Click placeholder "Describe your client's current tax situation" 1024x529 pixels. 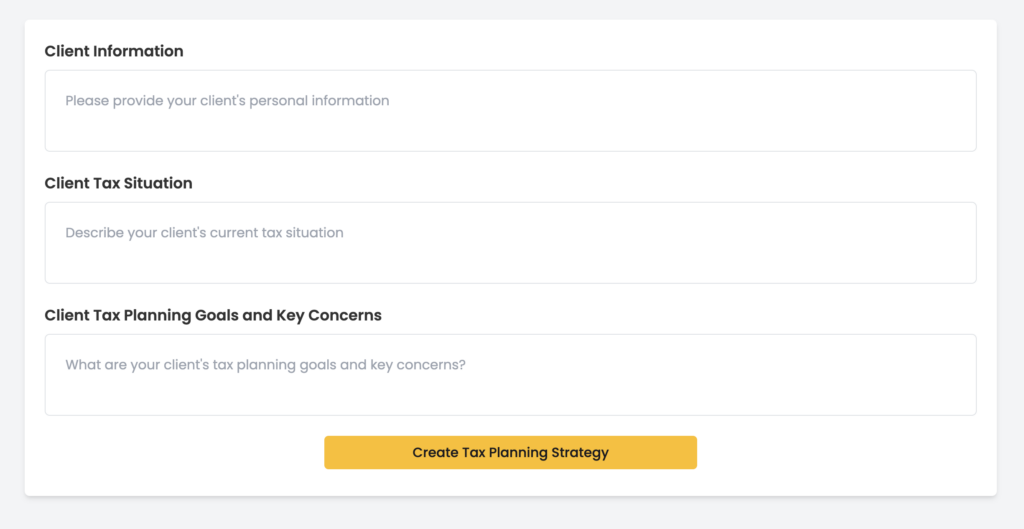point(204,233)
